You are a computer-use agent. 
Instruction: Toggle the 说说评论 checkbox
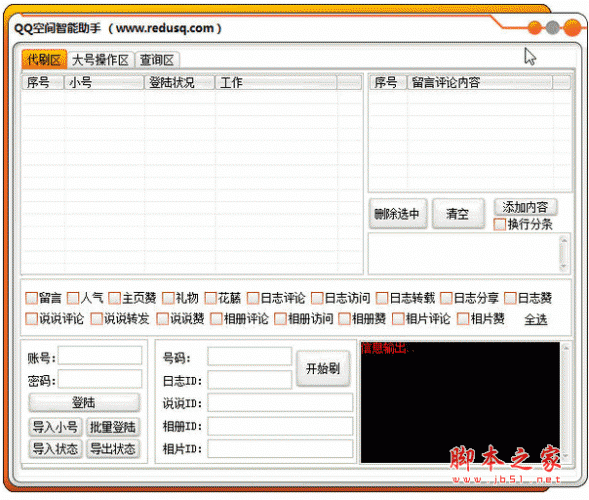pos(31,319)
